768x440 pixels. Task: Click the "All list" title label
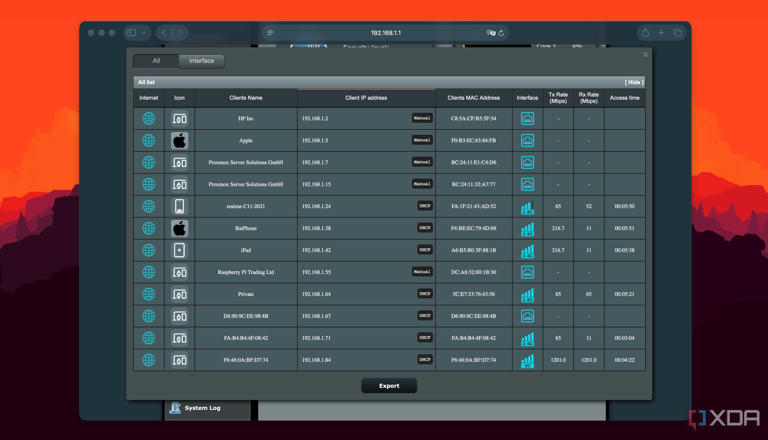pyautogui.click(x=146, y=82)
